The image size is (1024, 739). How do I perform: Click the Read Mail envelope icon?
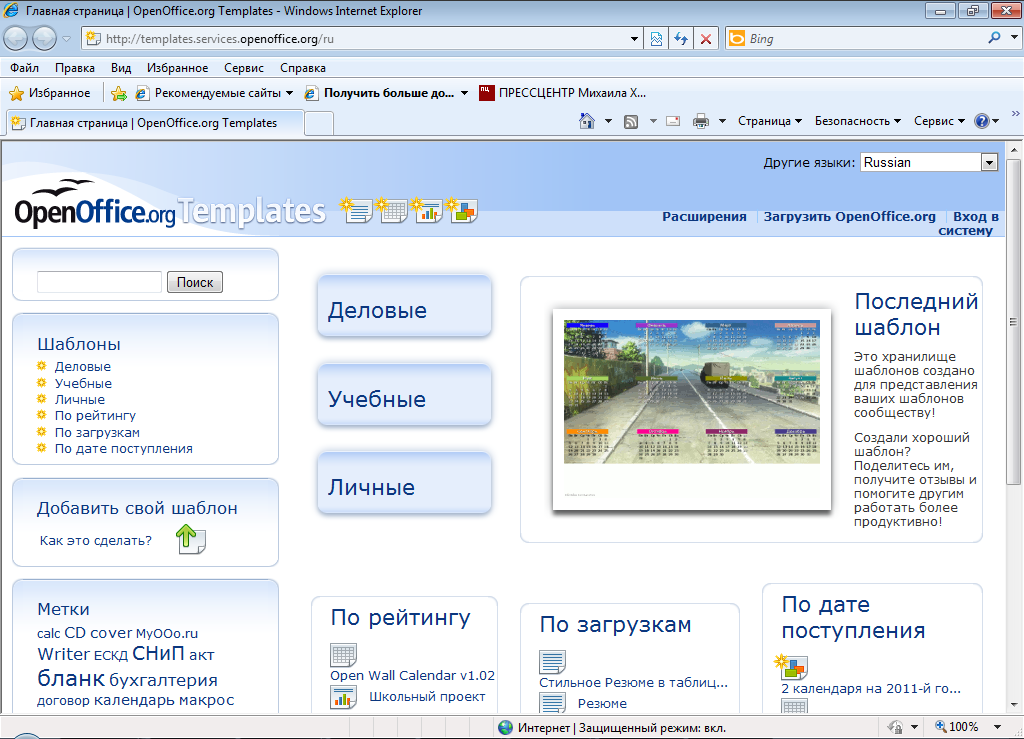[x=673, y=121]
